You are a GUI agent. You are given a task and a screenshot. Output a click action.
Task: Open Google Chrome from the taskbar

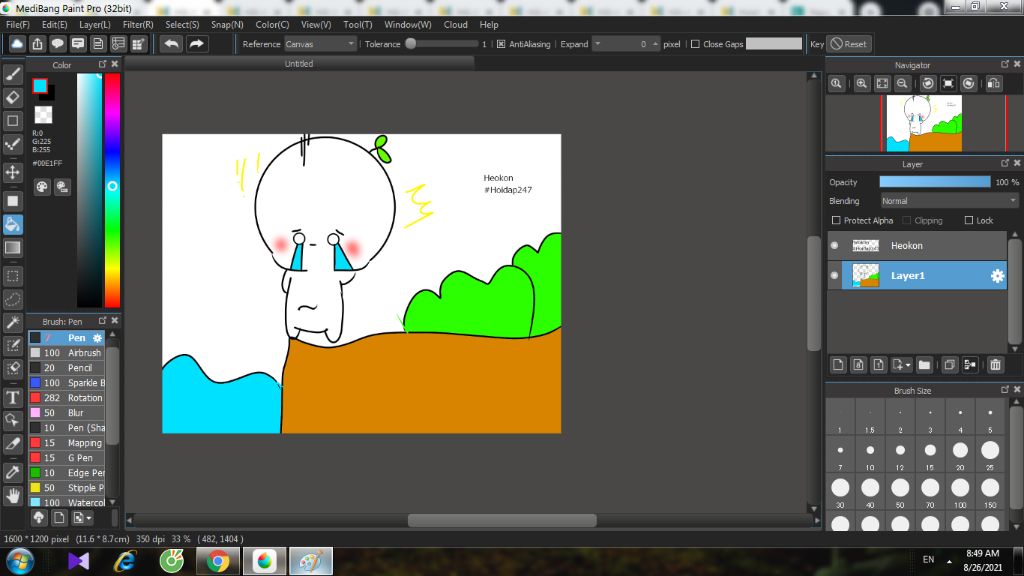click(x=217, y=562)
